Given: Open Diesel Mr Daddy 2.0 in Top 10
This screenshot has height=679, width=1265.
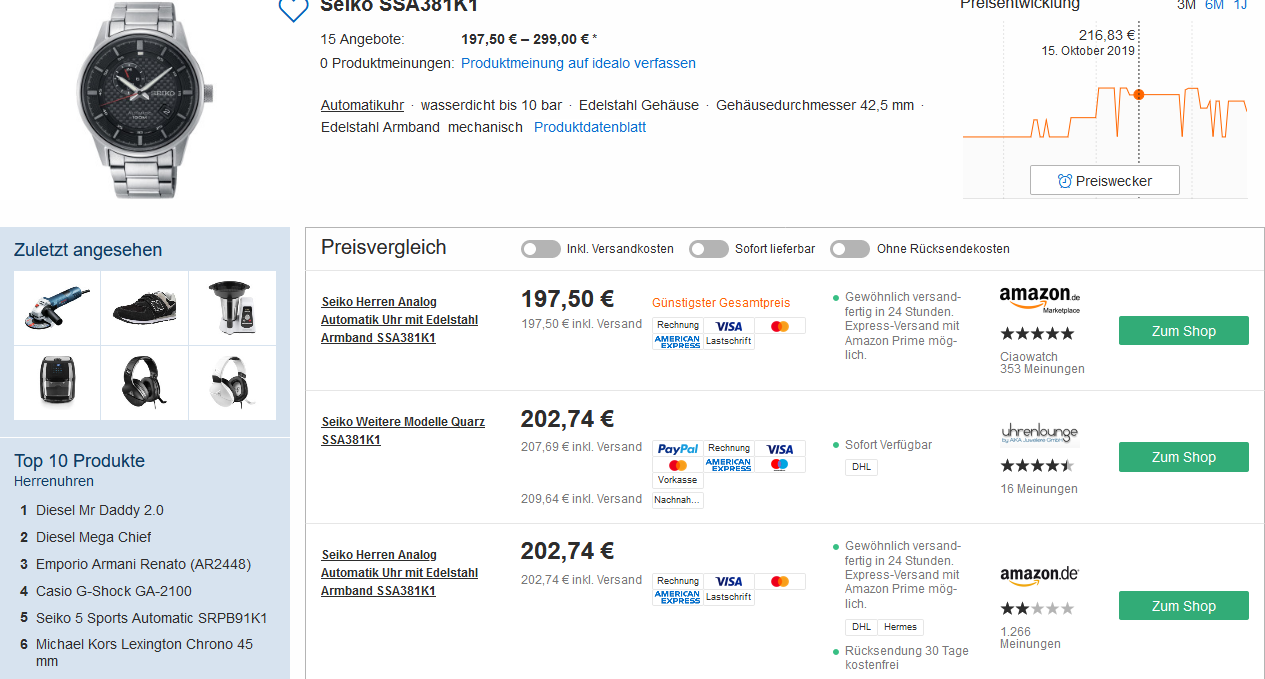Looking at the screenshot, I should pos(100,510).
